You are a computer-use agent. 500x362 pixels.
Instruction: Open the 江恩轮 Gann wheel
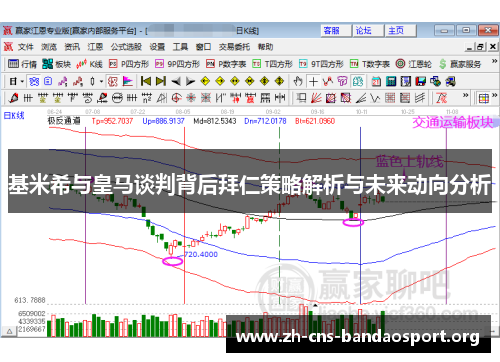[x=414, y=64]
